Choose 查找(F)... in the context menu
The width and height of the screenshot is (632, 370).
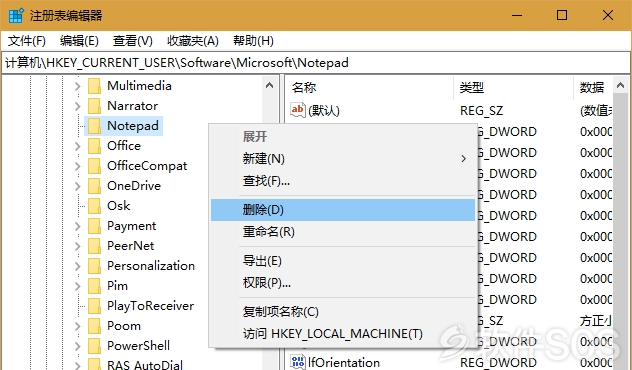pyautogui.click(x=343, y=181)
